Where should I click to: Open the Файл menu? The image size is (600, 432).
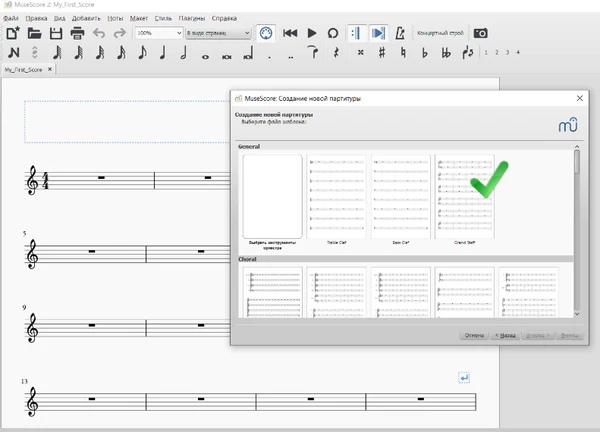[x=11, y=18]
